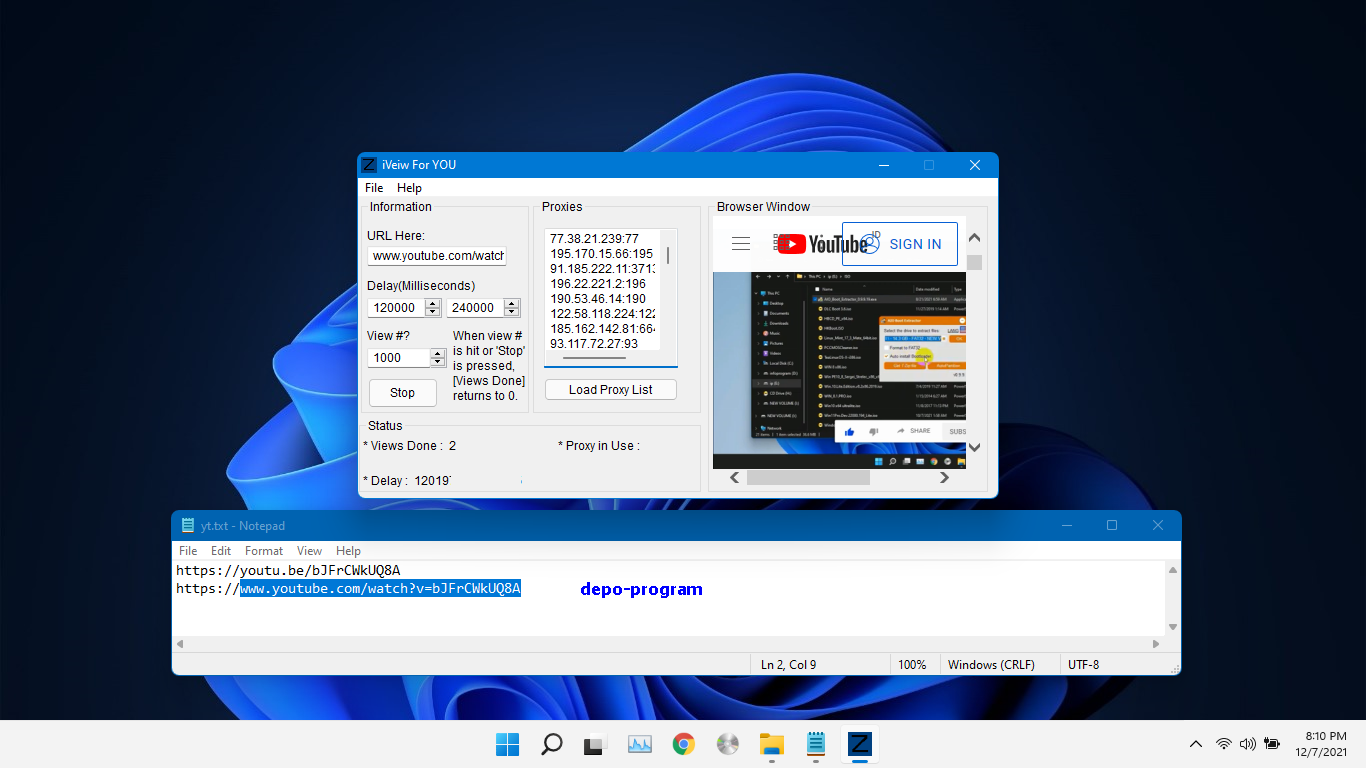Viewport: 1366px width, 768px height.
Task: Click the delay field showing 120000
Action: tap(396, 308)
